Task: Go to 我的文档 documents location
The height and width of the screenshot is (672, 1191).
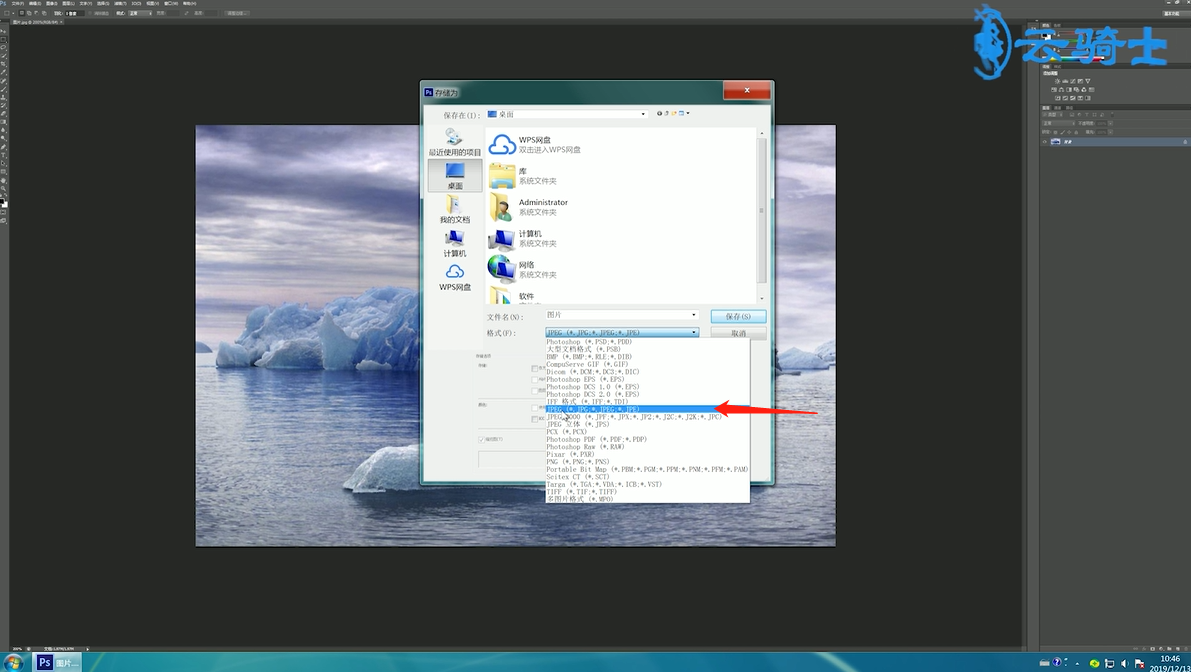Action: pyautogui.click(x=454, y=210)
